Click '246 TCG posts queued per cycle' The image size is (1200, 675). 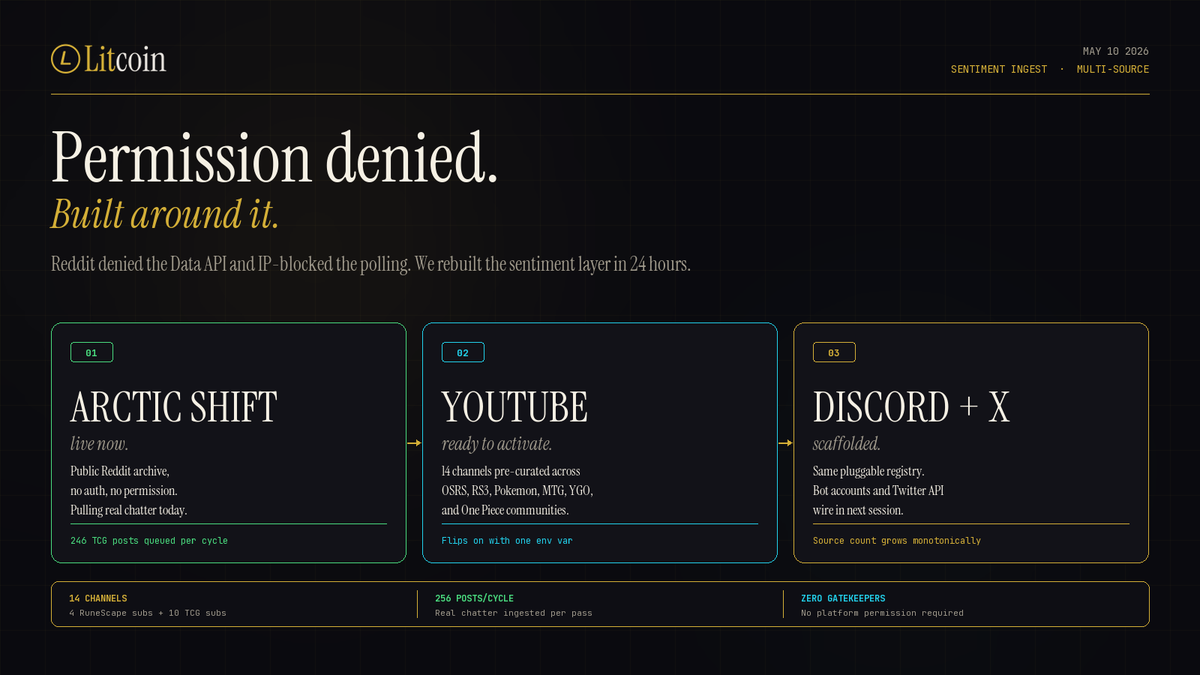150,541
